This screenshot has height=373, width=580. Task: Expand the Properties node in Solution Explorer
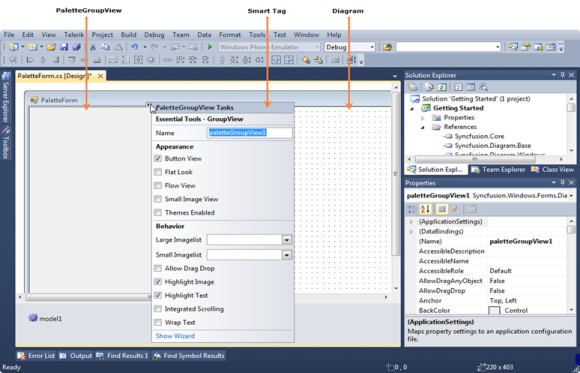click(x=423, y=118)
